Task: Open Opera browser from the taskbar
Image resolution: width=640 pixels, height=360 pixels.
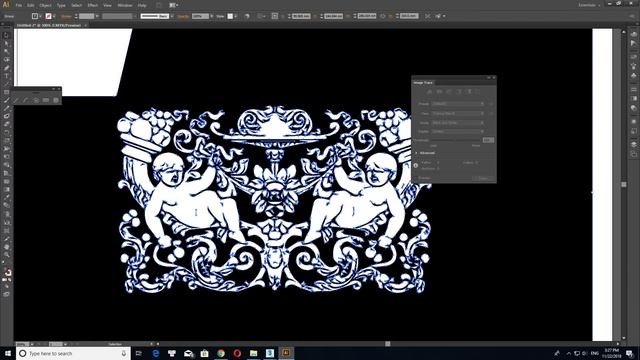Action: click(237, 353)
